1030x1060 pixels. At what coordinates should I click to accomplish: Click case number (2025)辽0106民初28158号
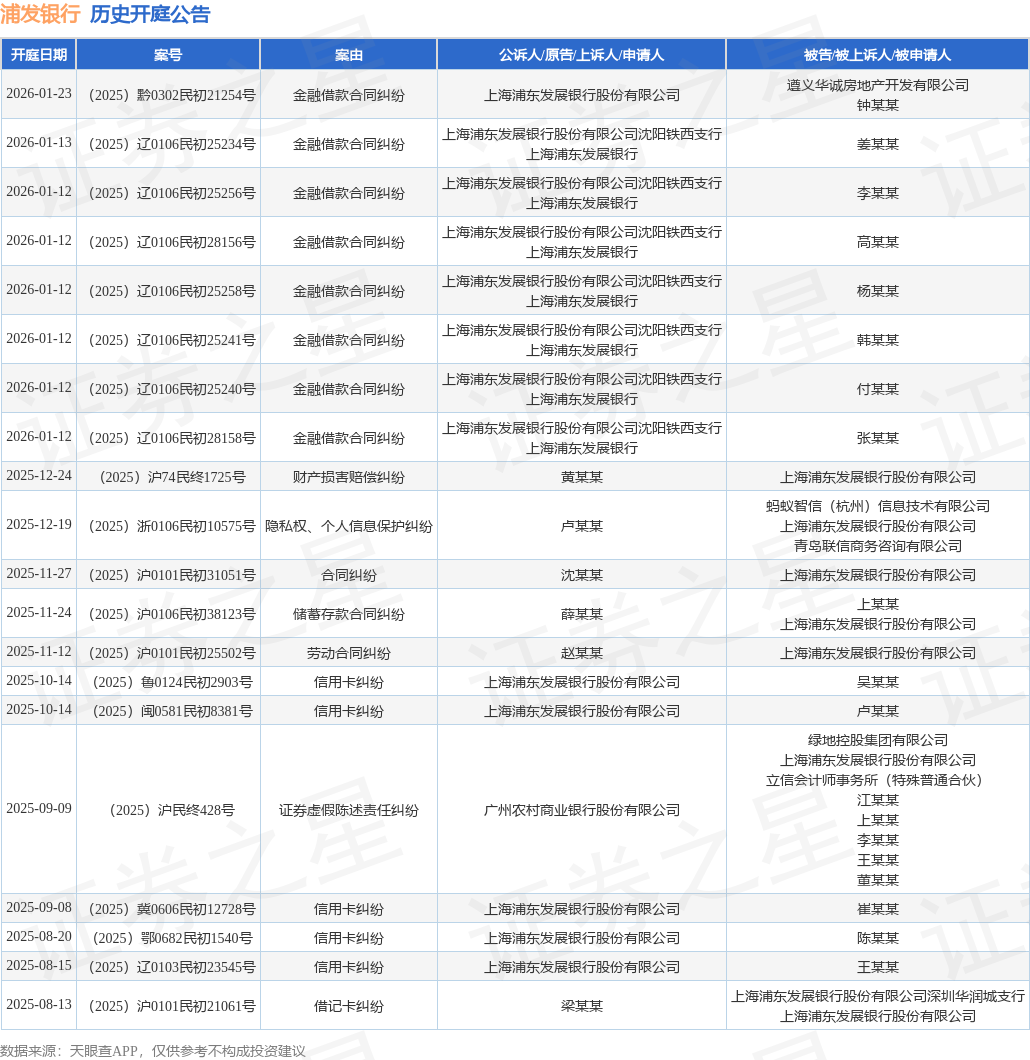(172, 438)
